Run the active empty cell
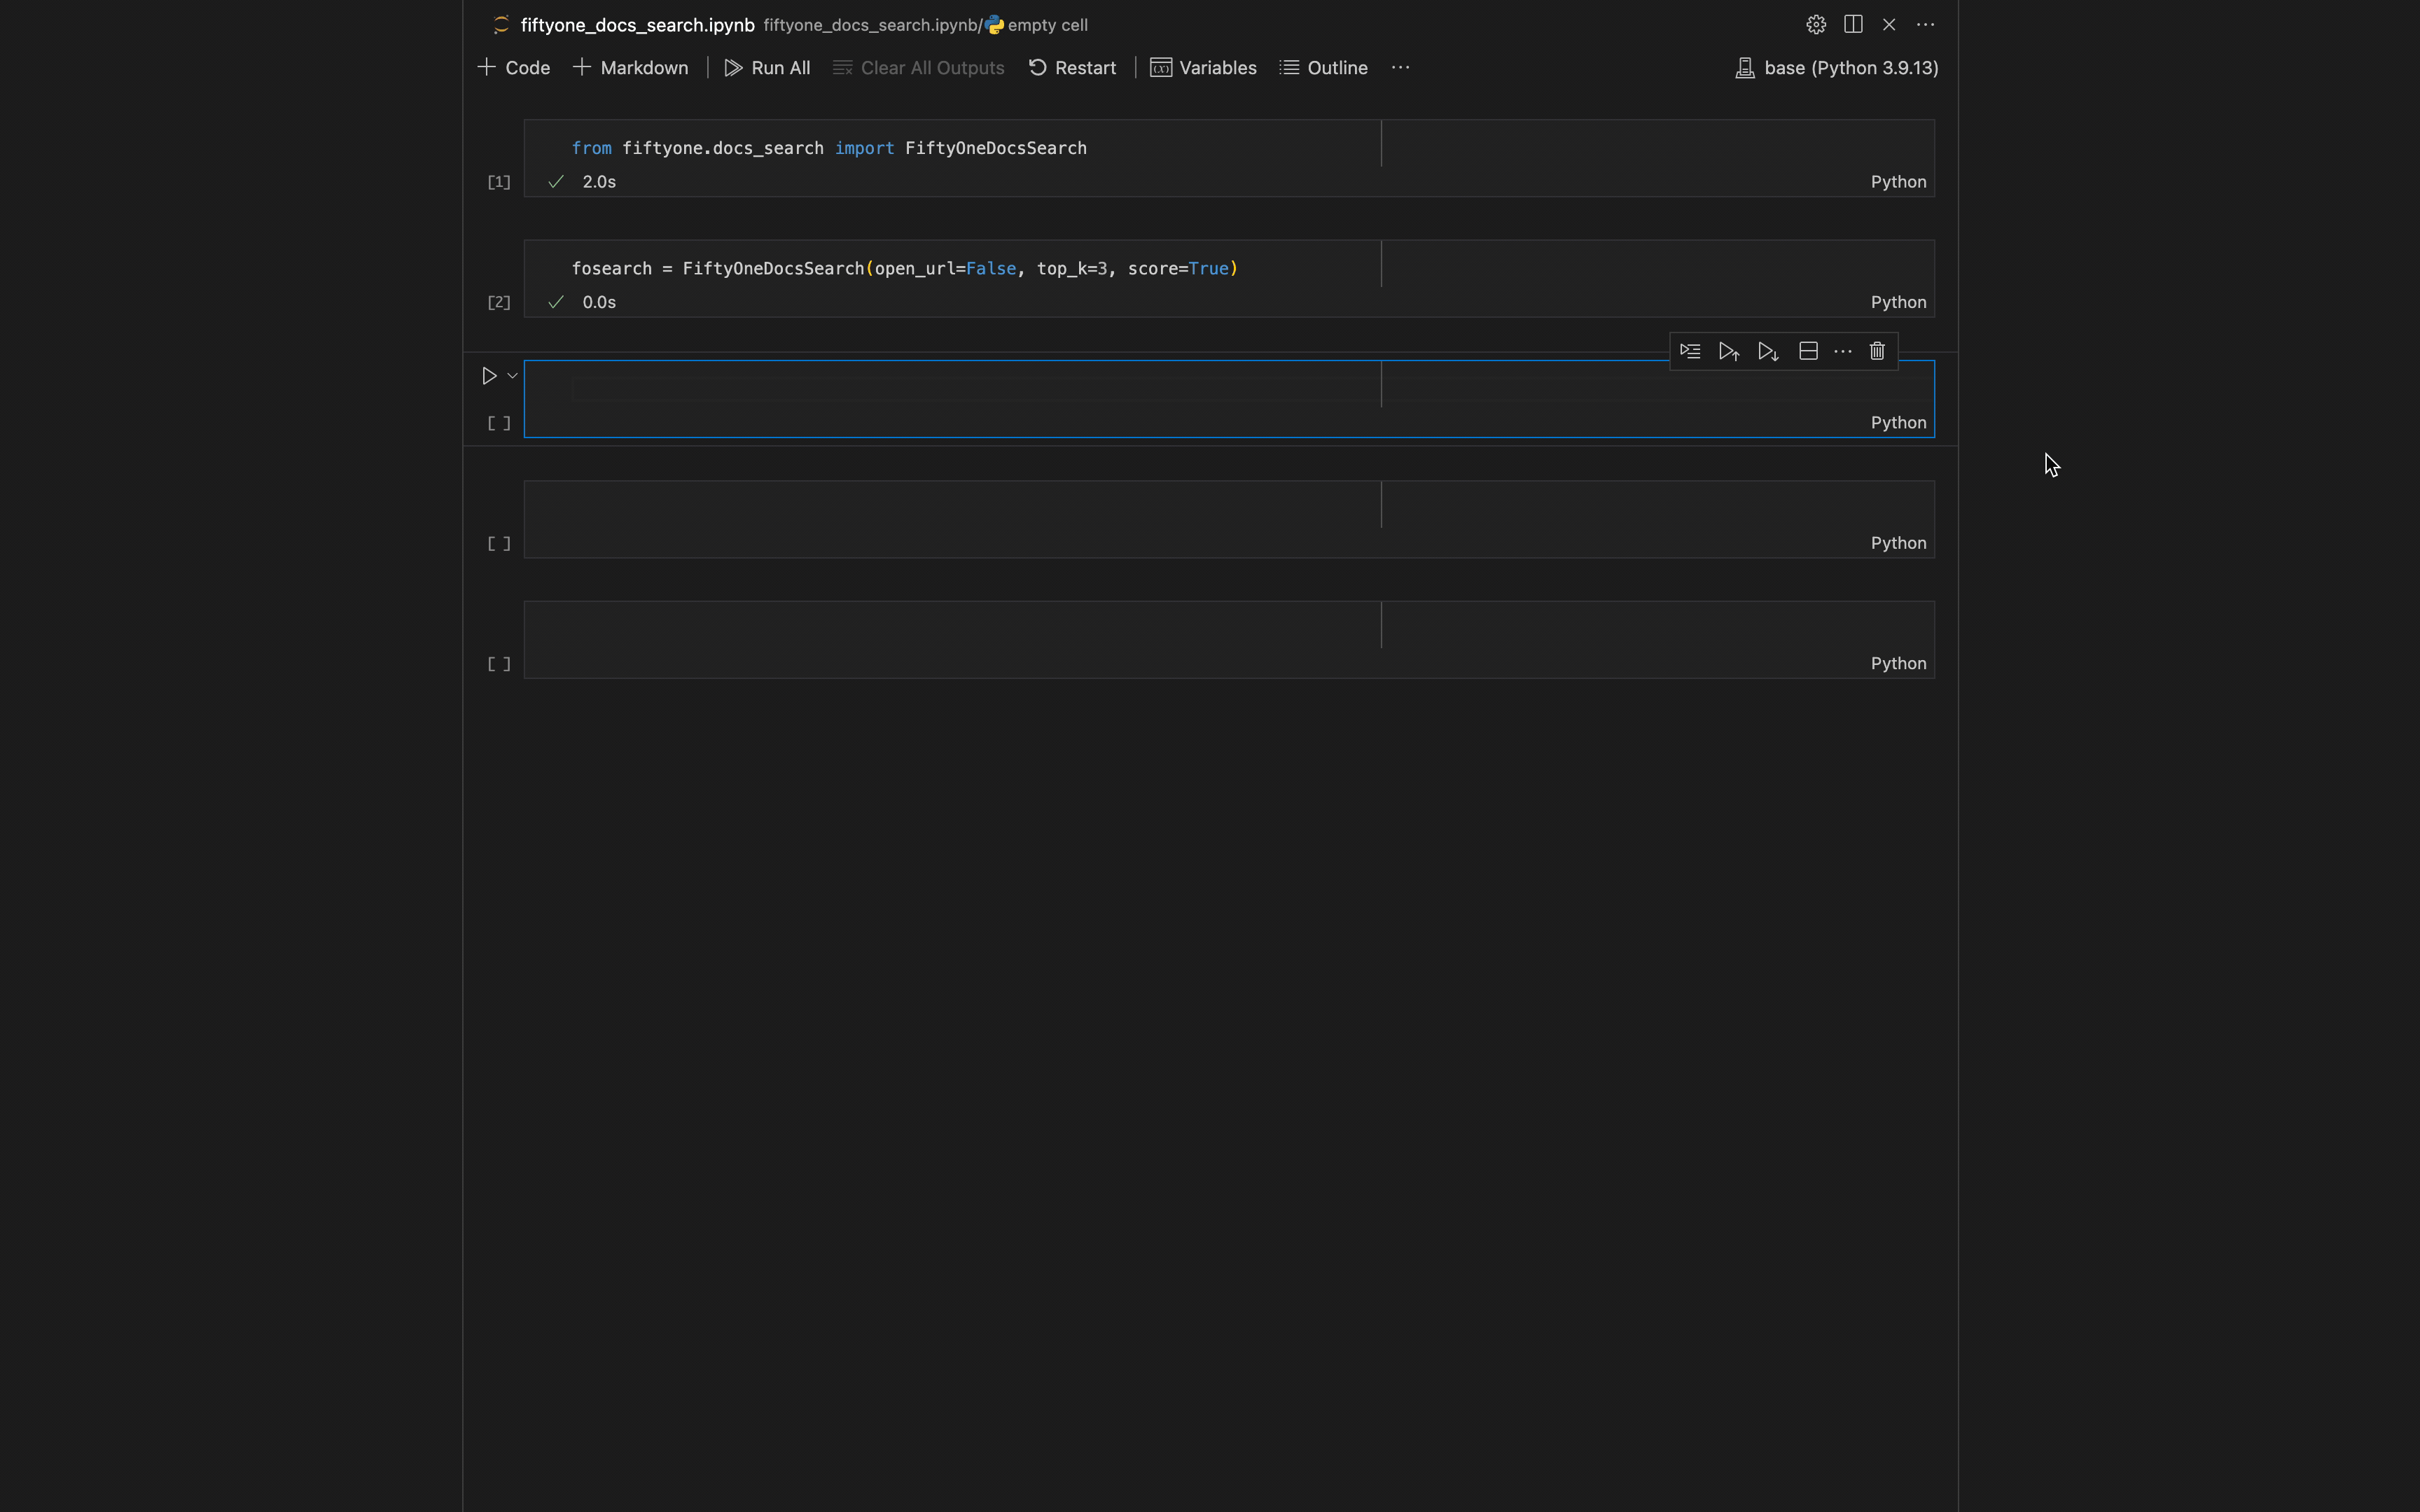 click(x=489, y=376)
